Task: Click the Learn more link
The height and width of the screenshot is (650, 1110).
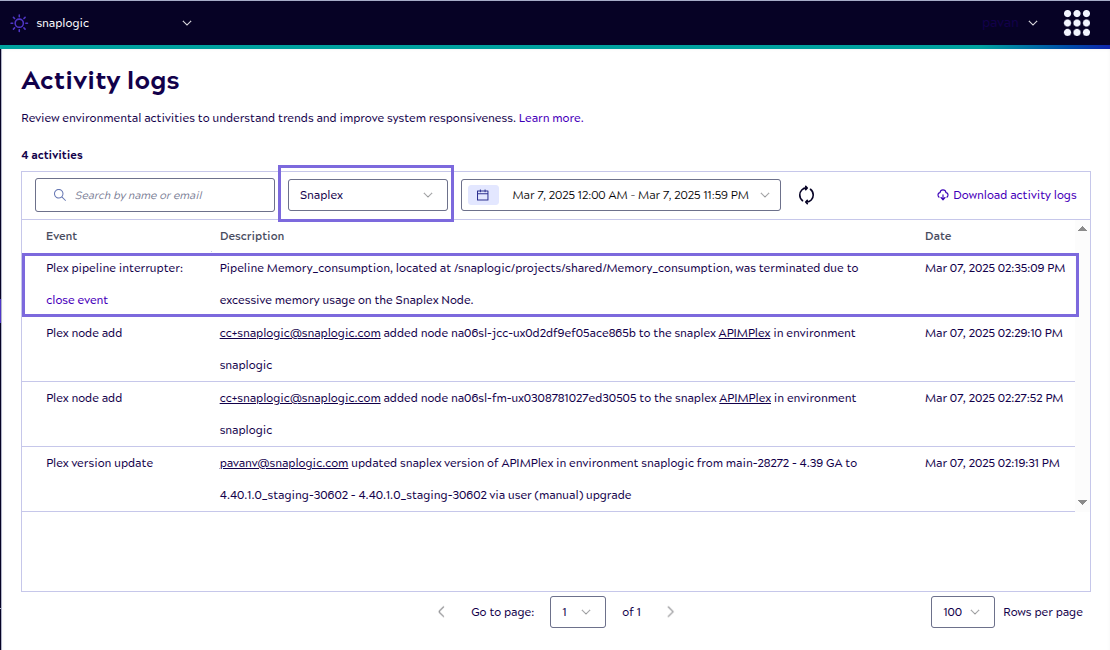Action: point(550,117)
